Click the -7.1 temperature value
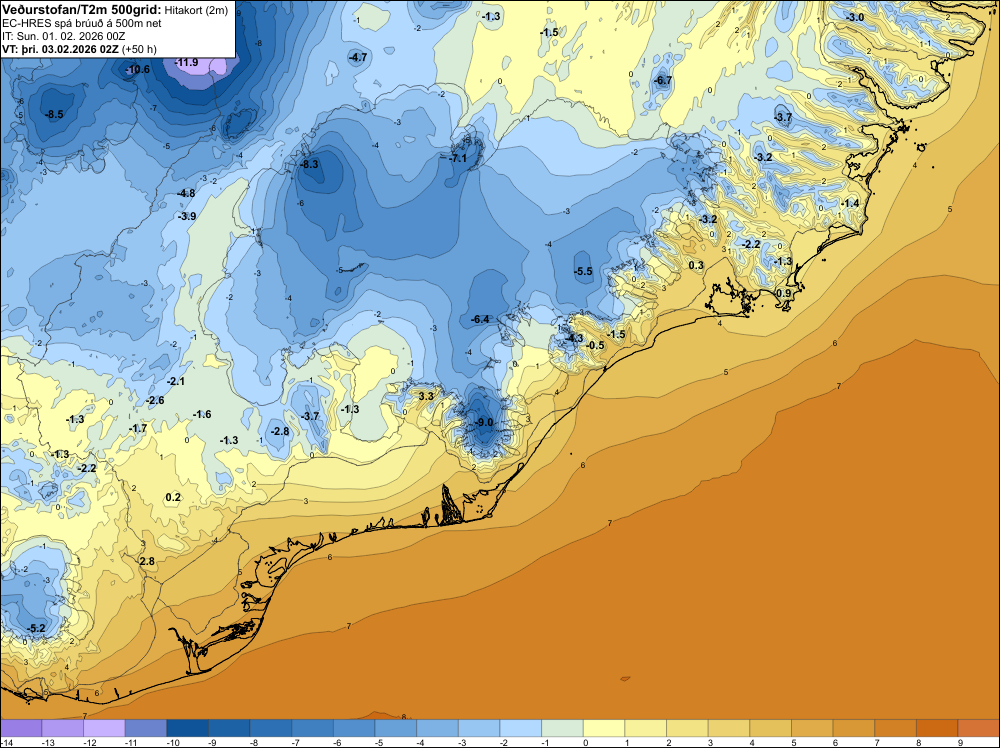 point(457,159)
